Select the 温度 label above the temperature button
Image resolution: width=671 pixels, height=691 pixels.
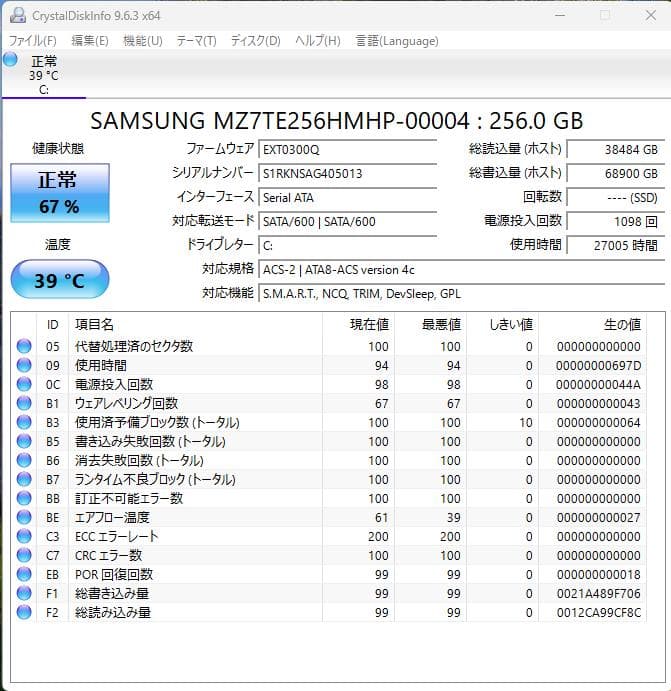point(58,245)
